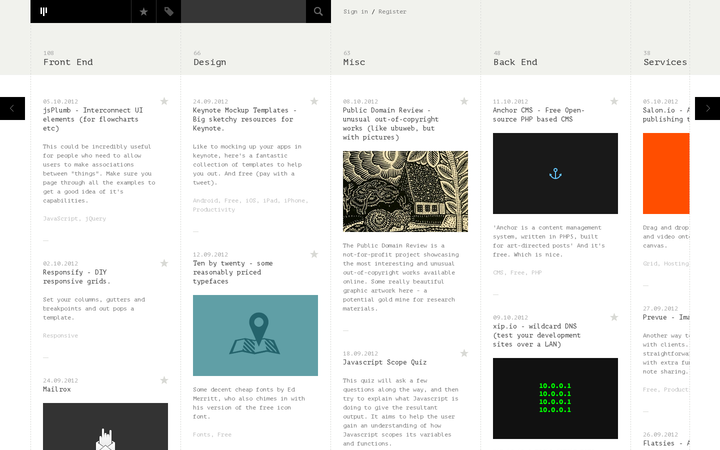Filter by the Fonts tag
This screenshot has height=450, width=720.
click(x=203, y=434)
